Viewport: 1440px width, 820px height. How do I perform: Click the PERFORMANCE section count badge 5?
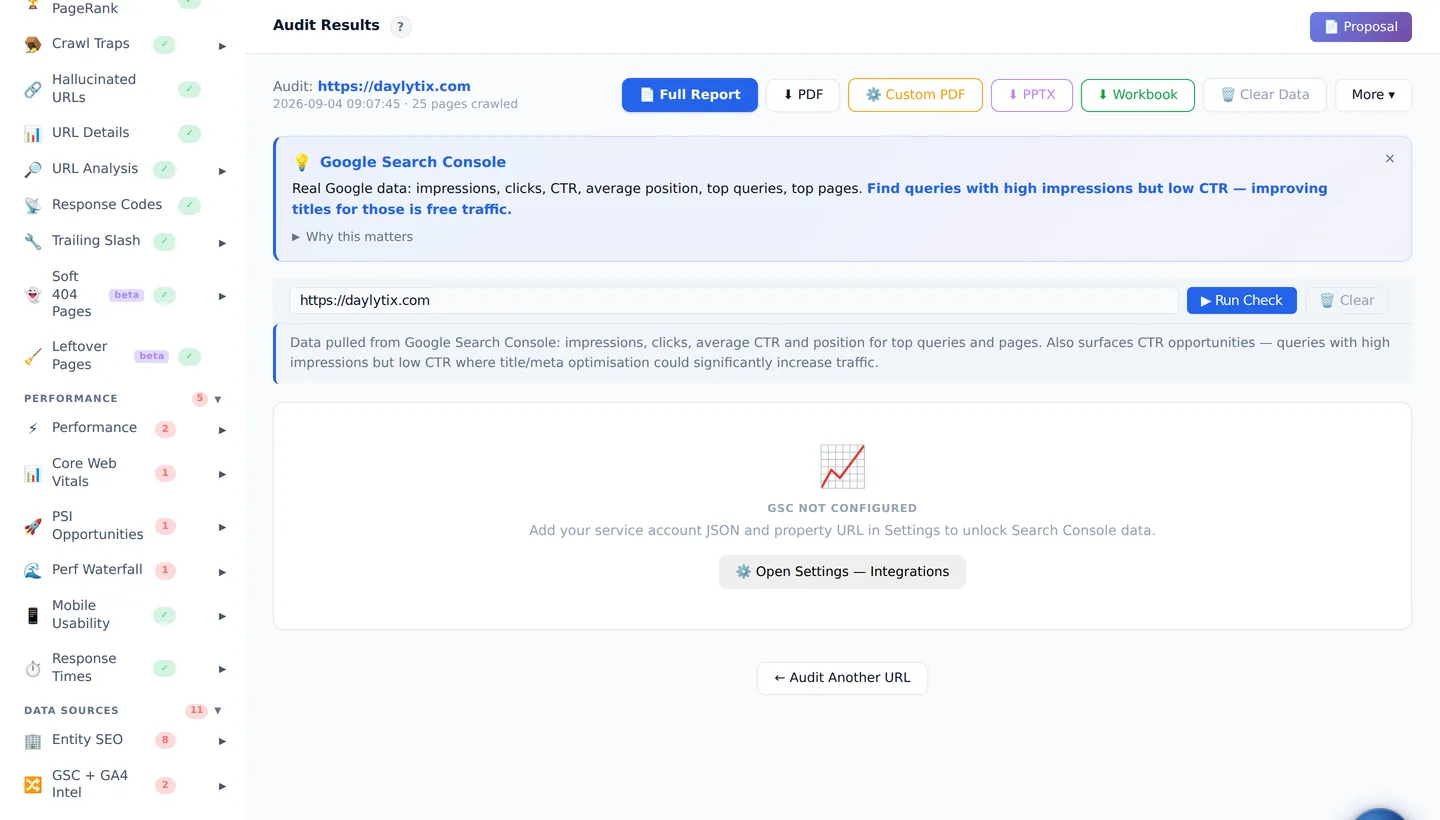point(200,399)
